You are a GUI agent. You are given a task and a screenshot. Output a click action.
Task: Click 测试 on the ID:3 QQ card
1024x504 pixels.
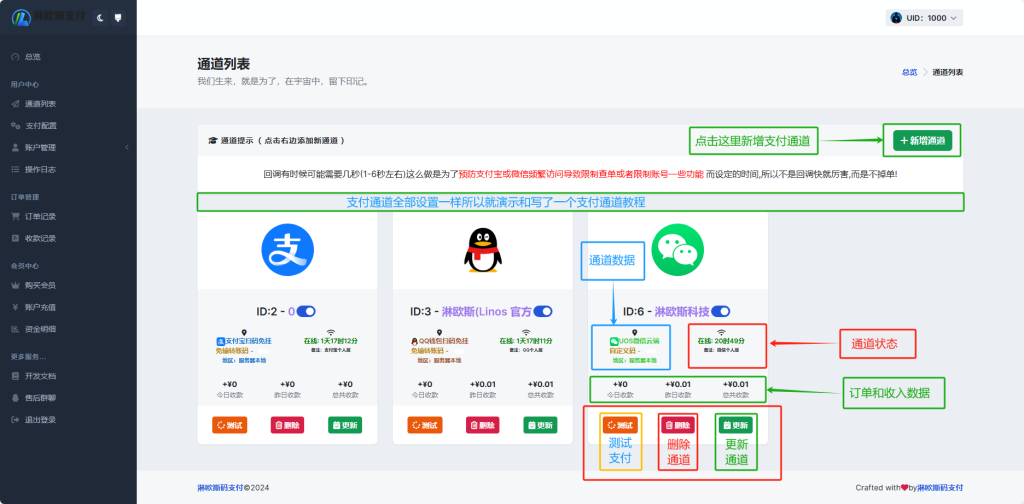coord(424,425)
